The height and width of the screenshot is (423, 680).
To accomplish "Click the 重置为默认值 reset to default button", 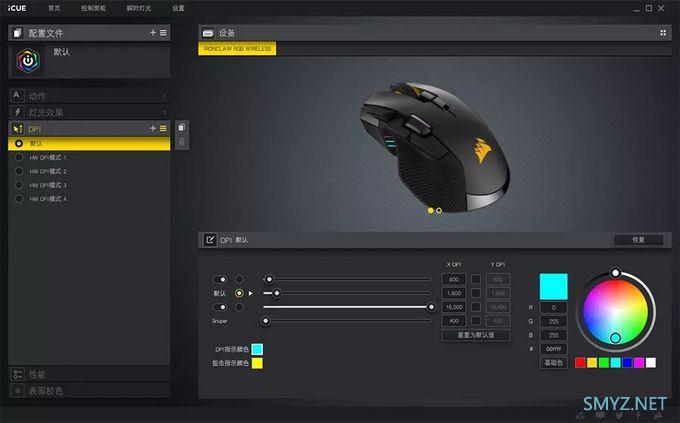I will [x=476, y=335].
